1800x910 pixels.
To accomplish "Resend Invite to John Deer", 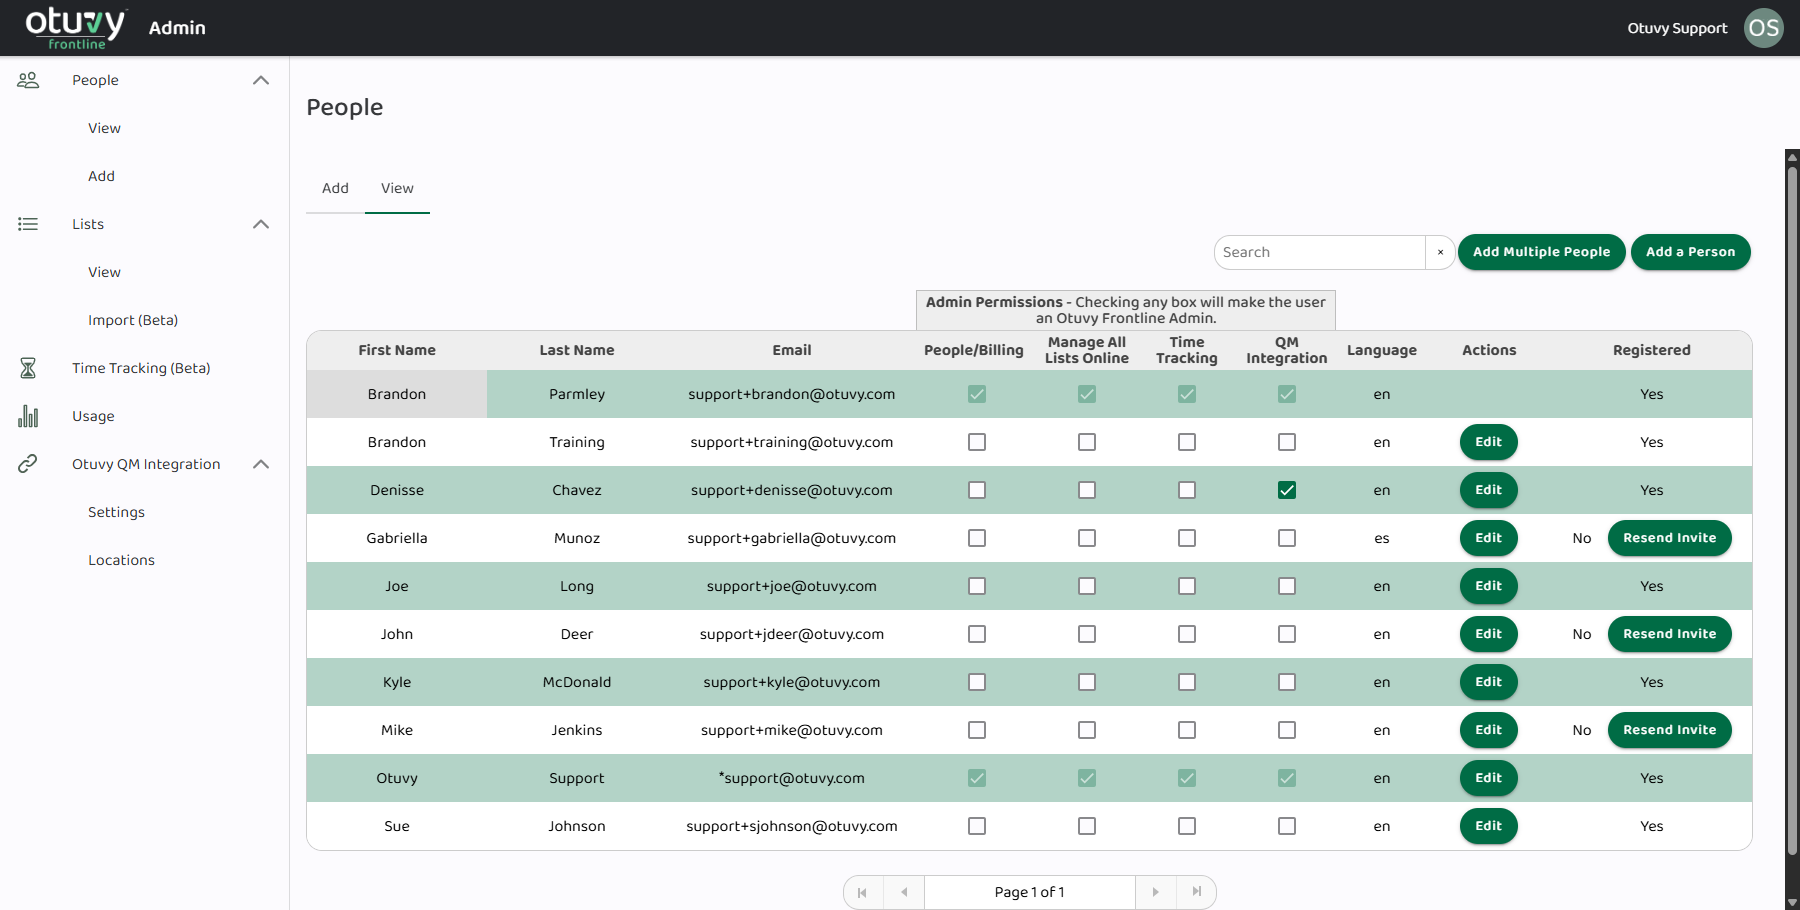I will [1669, 634].
